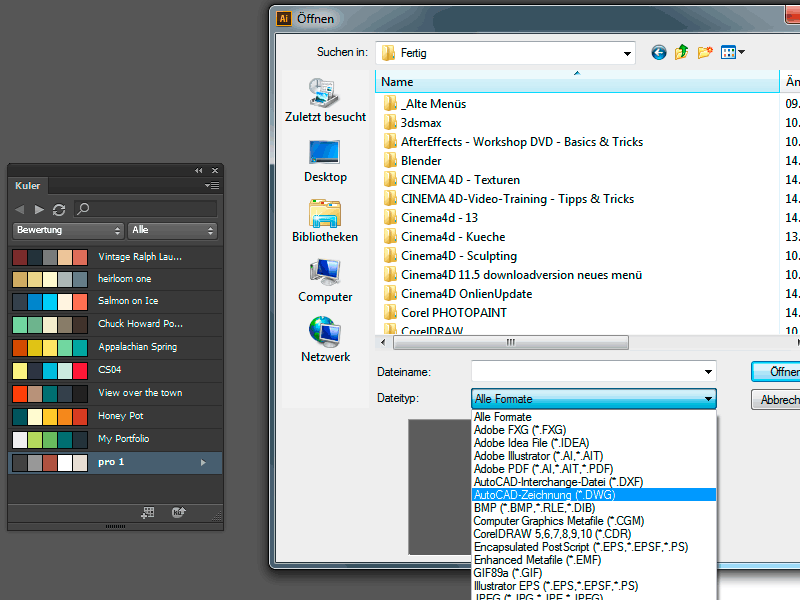Viewport: 800px width, 600px height.
Task: Select CINEMA 4D - Texturen folder
Action: tap(452, 180)
